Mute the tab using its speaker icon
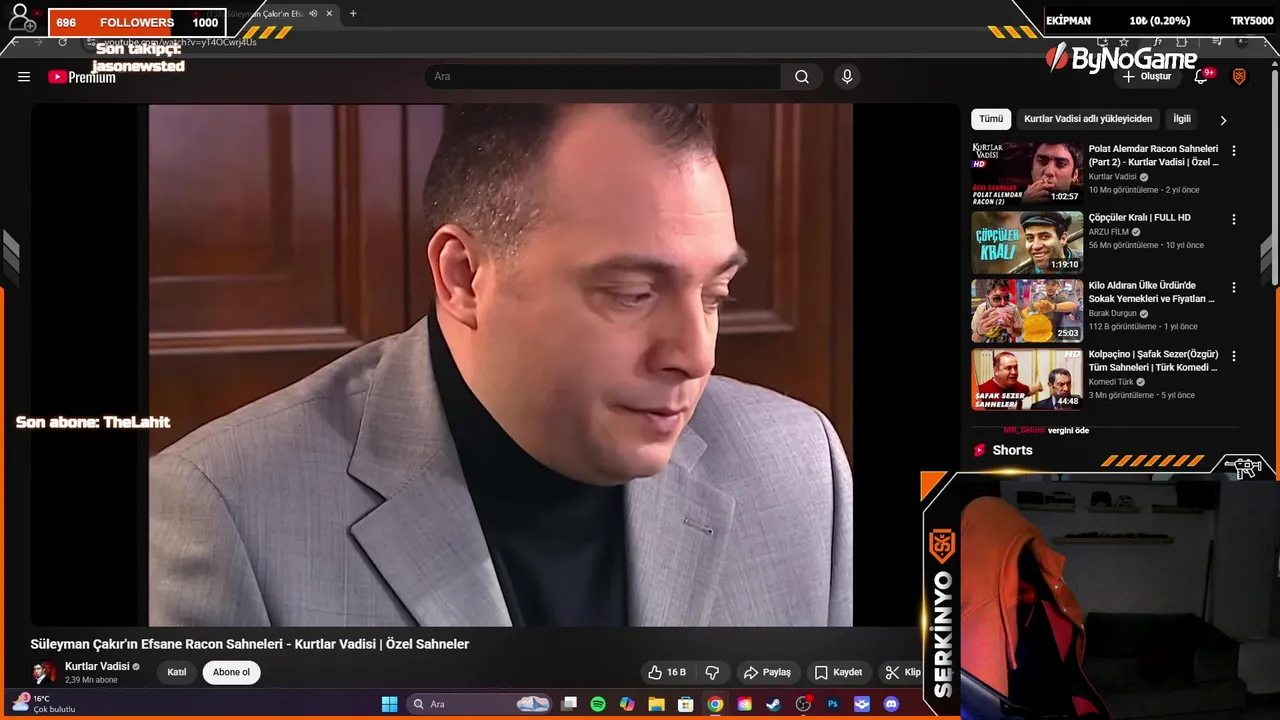Viewport: 1280px width, 720px height. click(313, 14)
